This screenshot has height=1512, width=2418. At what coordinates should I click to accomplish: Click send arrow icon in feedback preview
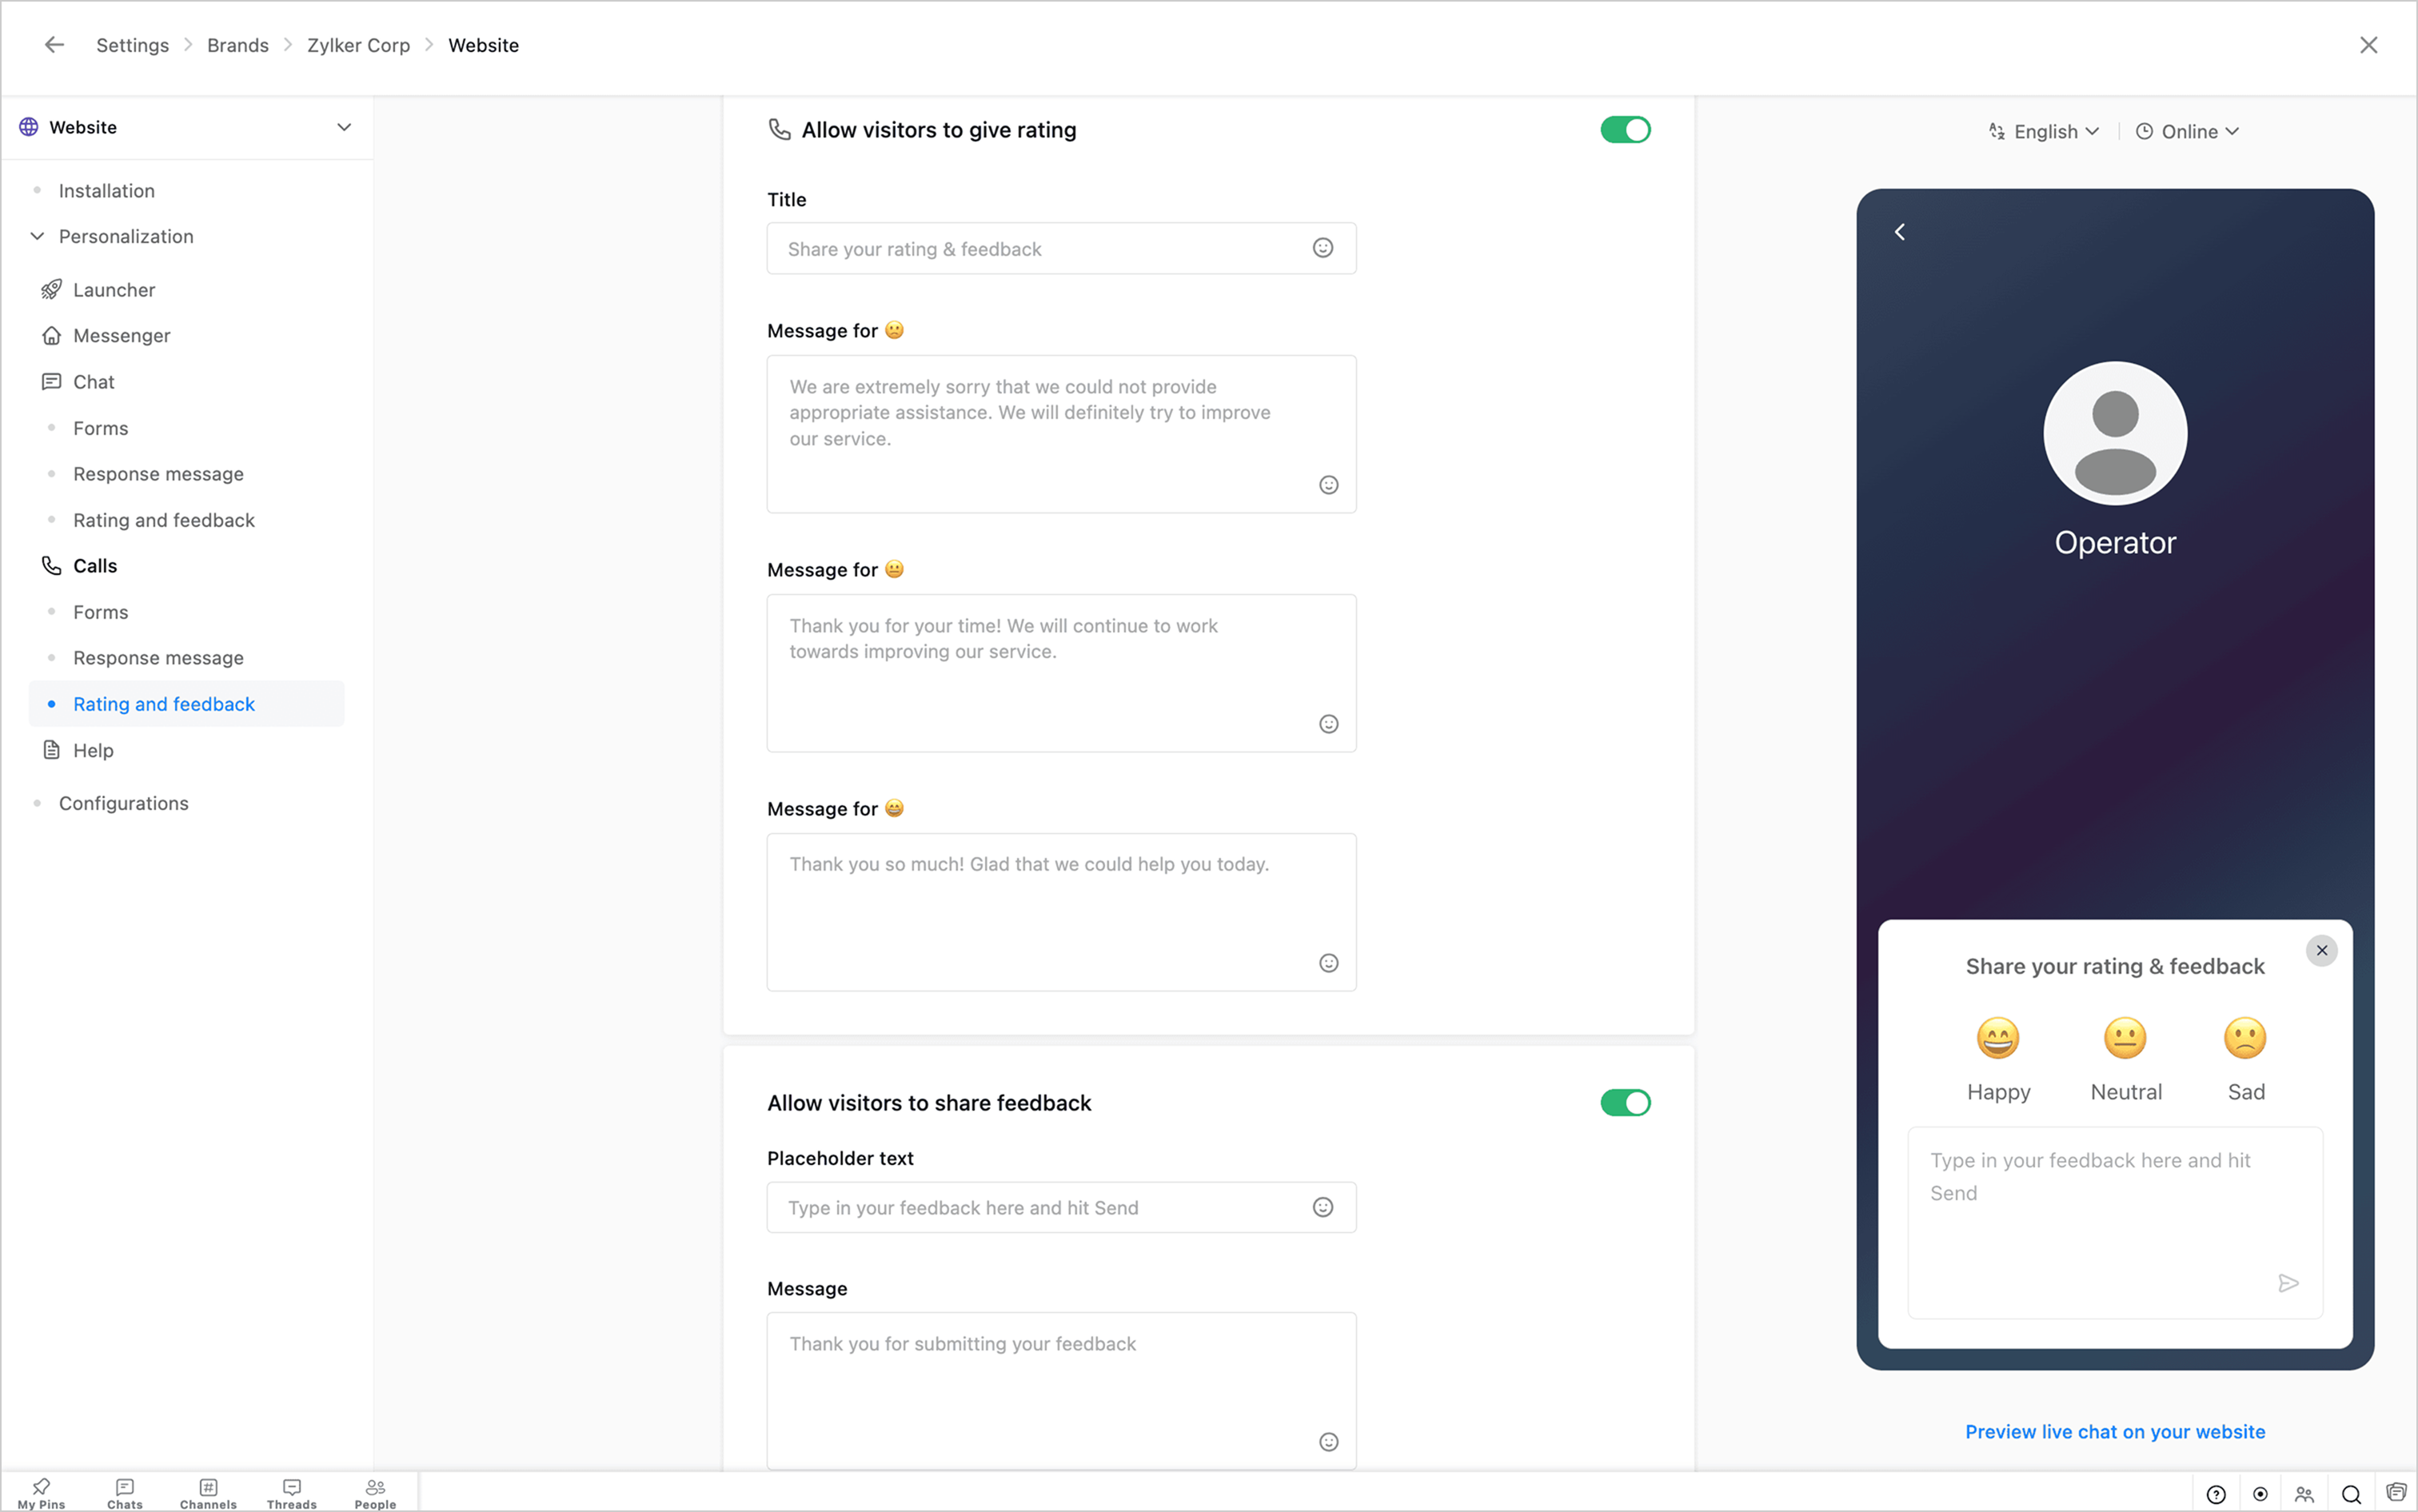coord(2287,1283)
